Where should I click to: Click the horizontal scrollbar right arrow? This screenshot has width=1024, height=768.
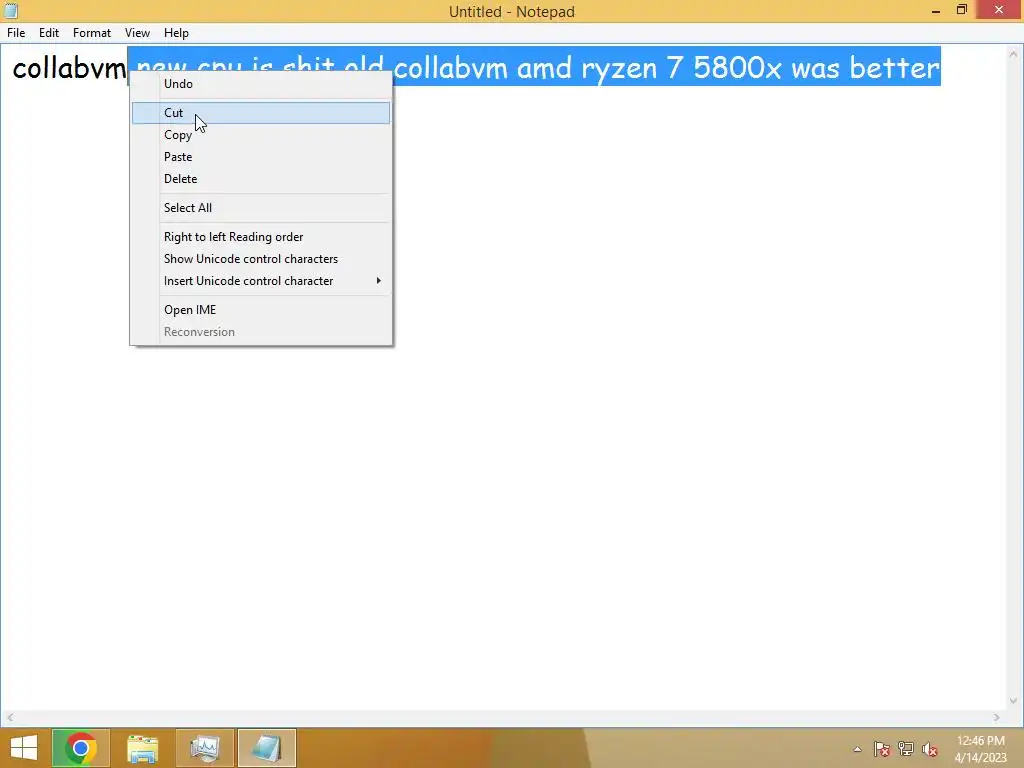click(997, 717)
